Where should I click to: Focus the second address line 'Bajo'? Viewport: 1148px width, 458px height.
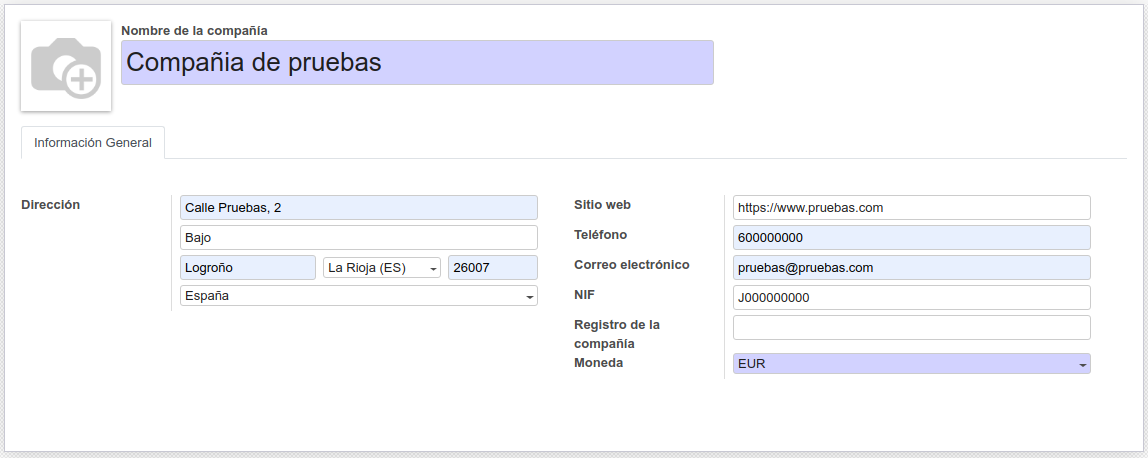[358, 238]
